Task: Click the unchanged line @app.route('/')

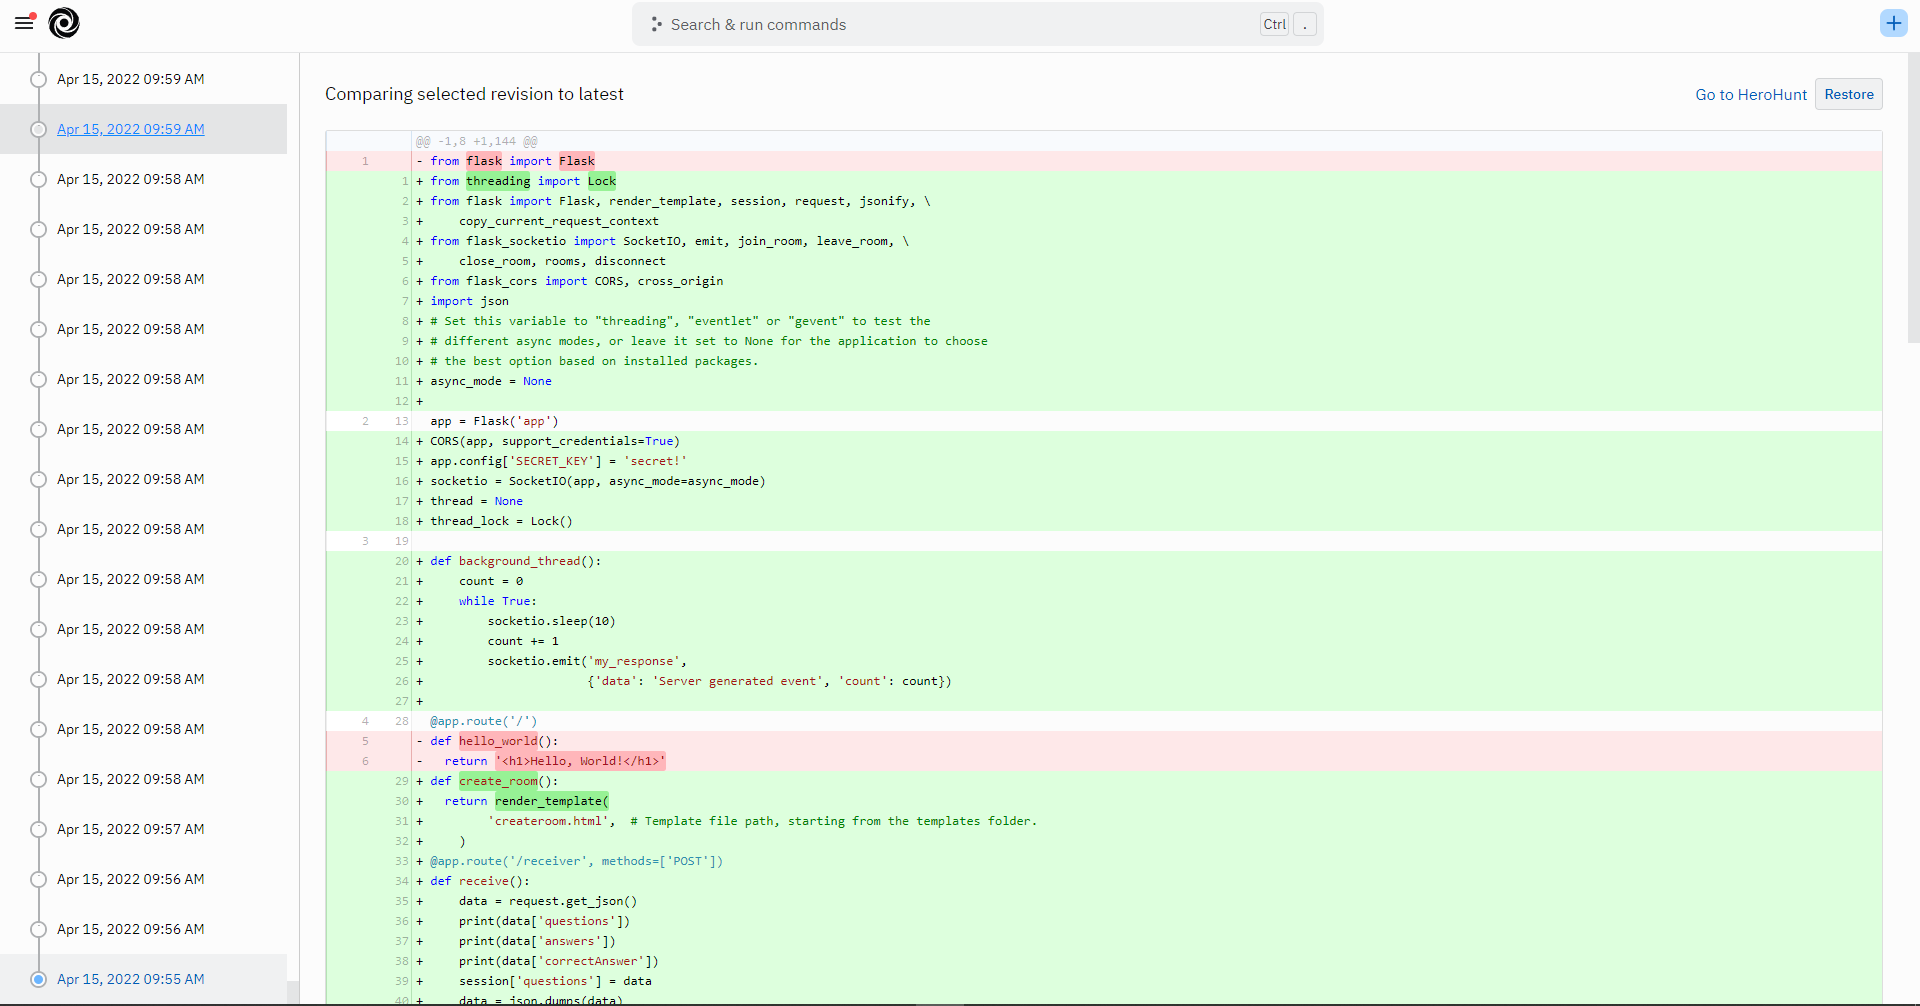Action: click(1104, 721)
